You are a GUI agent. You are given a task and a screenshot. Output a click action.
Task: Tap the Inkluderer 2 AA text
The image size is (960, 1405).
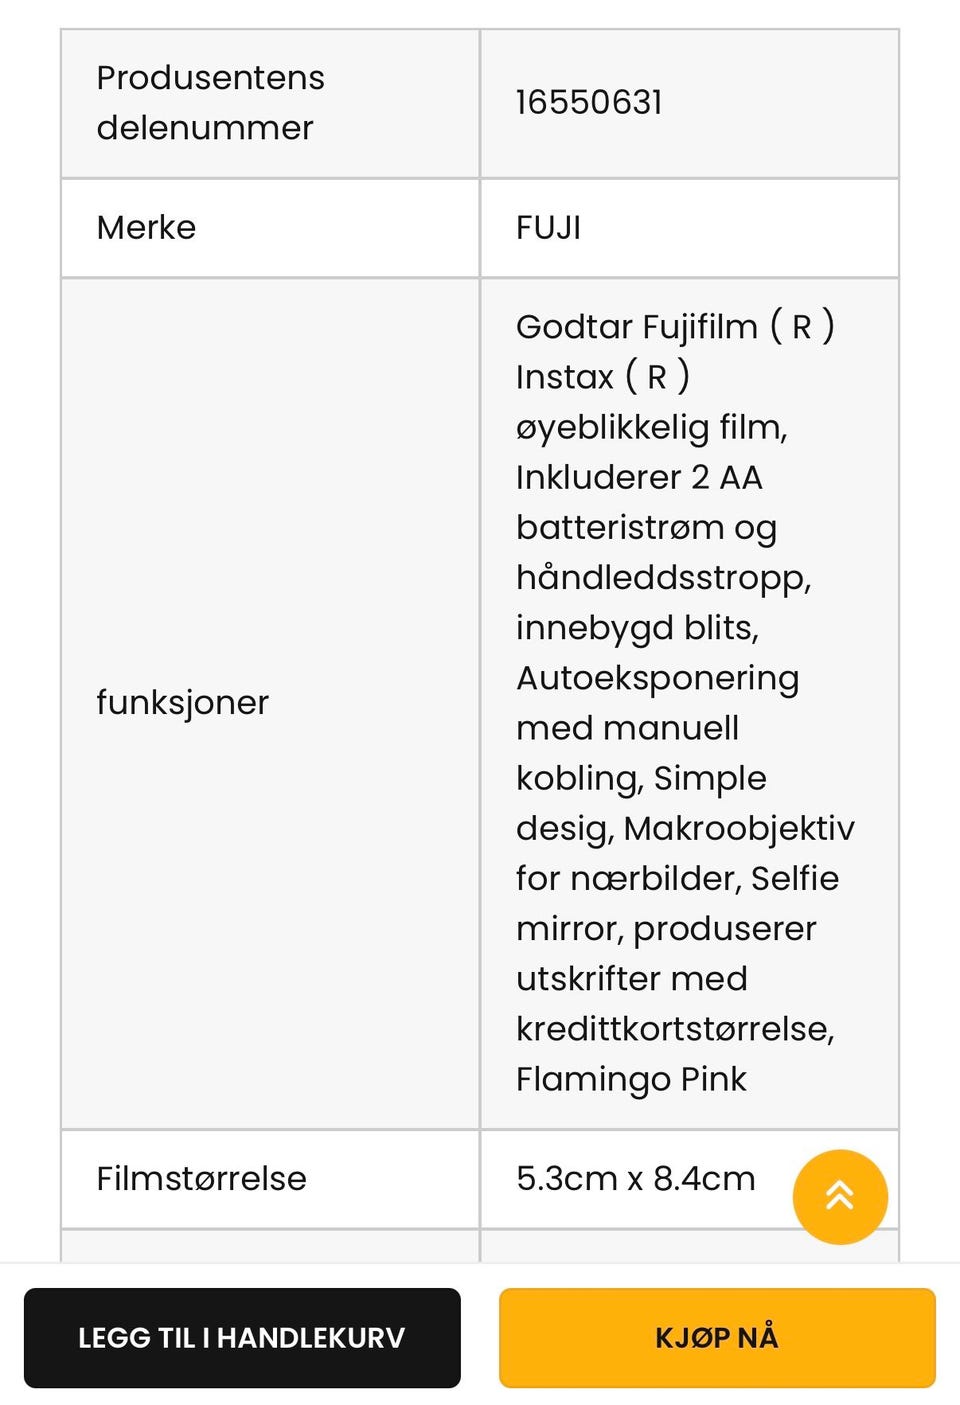point(639,478)
